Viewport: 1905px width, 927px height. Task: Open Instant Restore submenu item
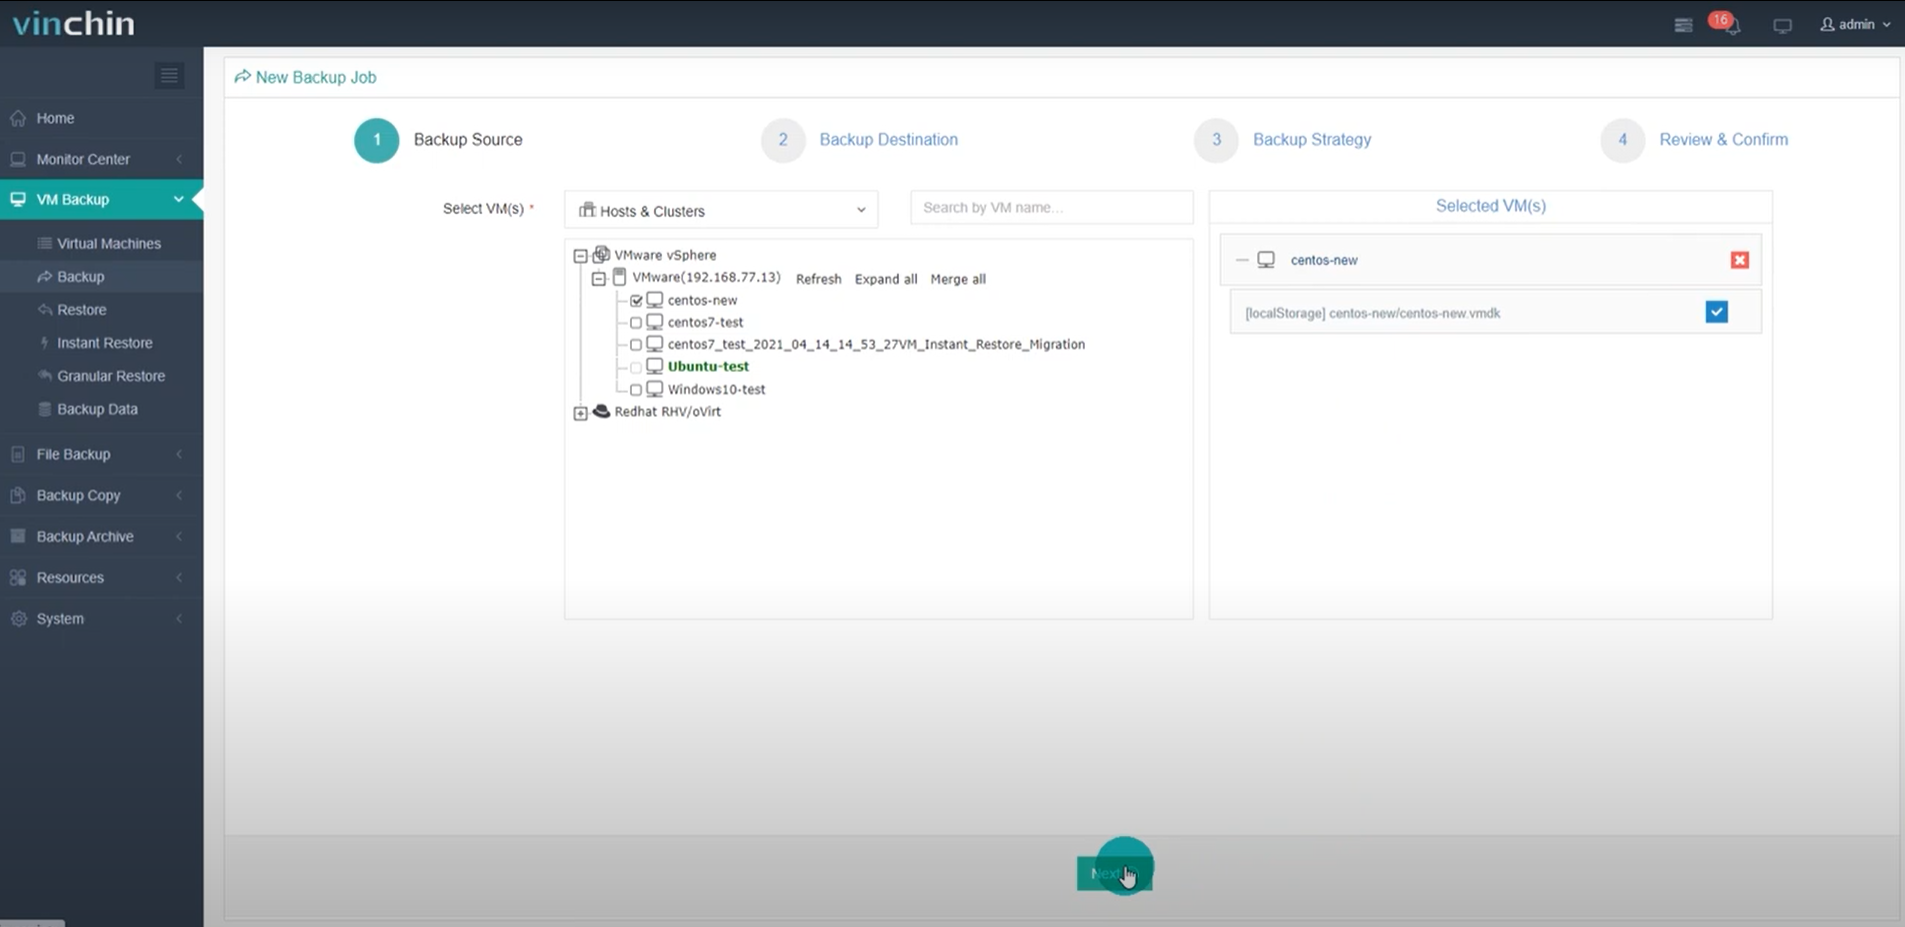click(x=104, y=343)
